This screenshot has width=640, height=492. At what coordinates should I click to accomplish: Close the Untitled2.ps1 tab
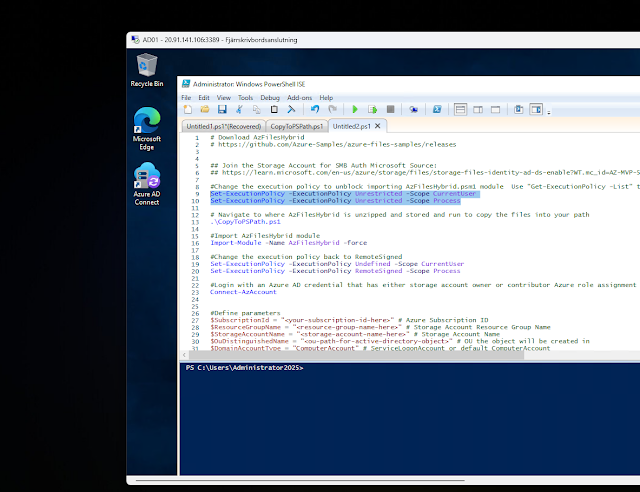(x=378, y=126)
